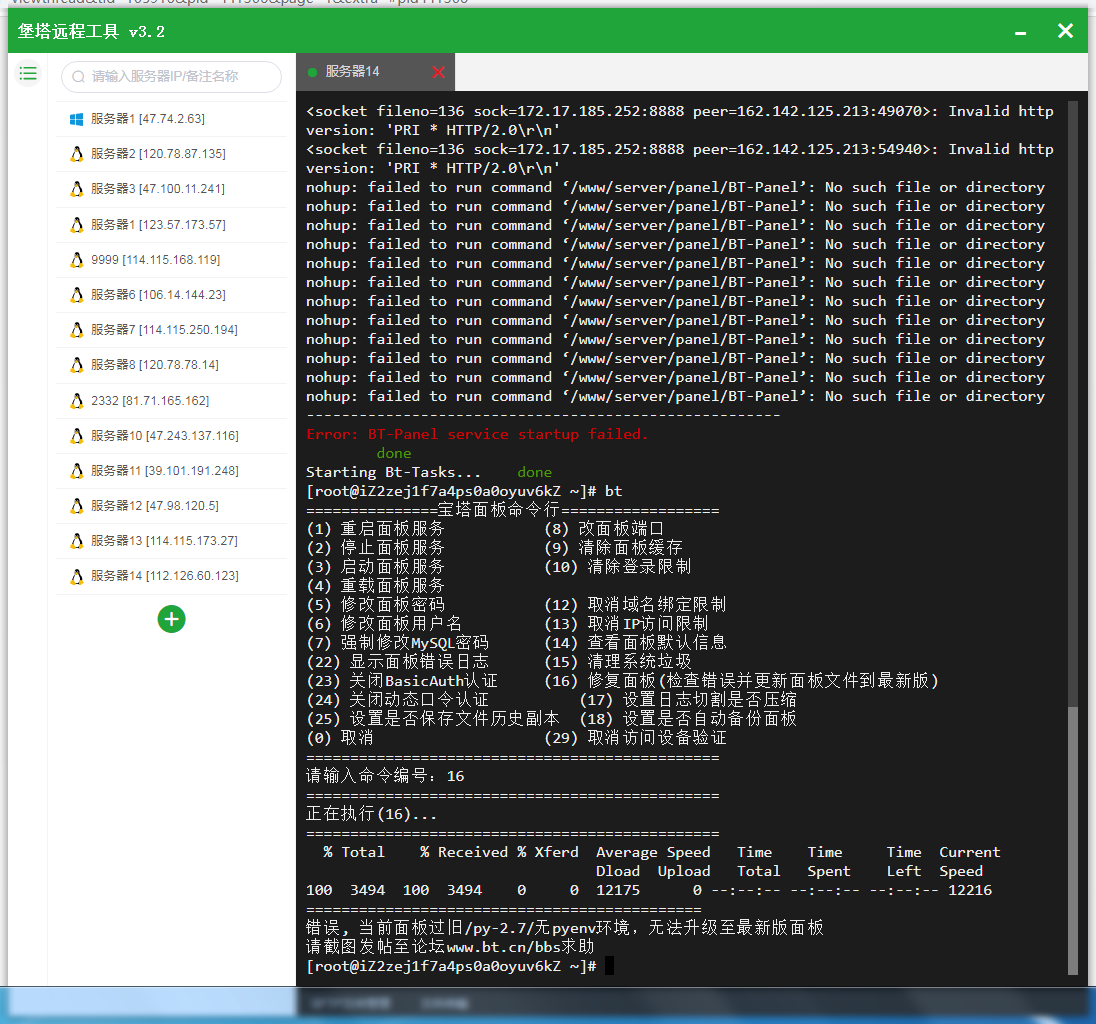The image size is (1096, 1024).
Task: Open 服务器1 [47.74.2.63] connection
Action: 171,120
